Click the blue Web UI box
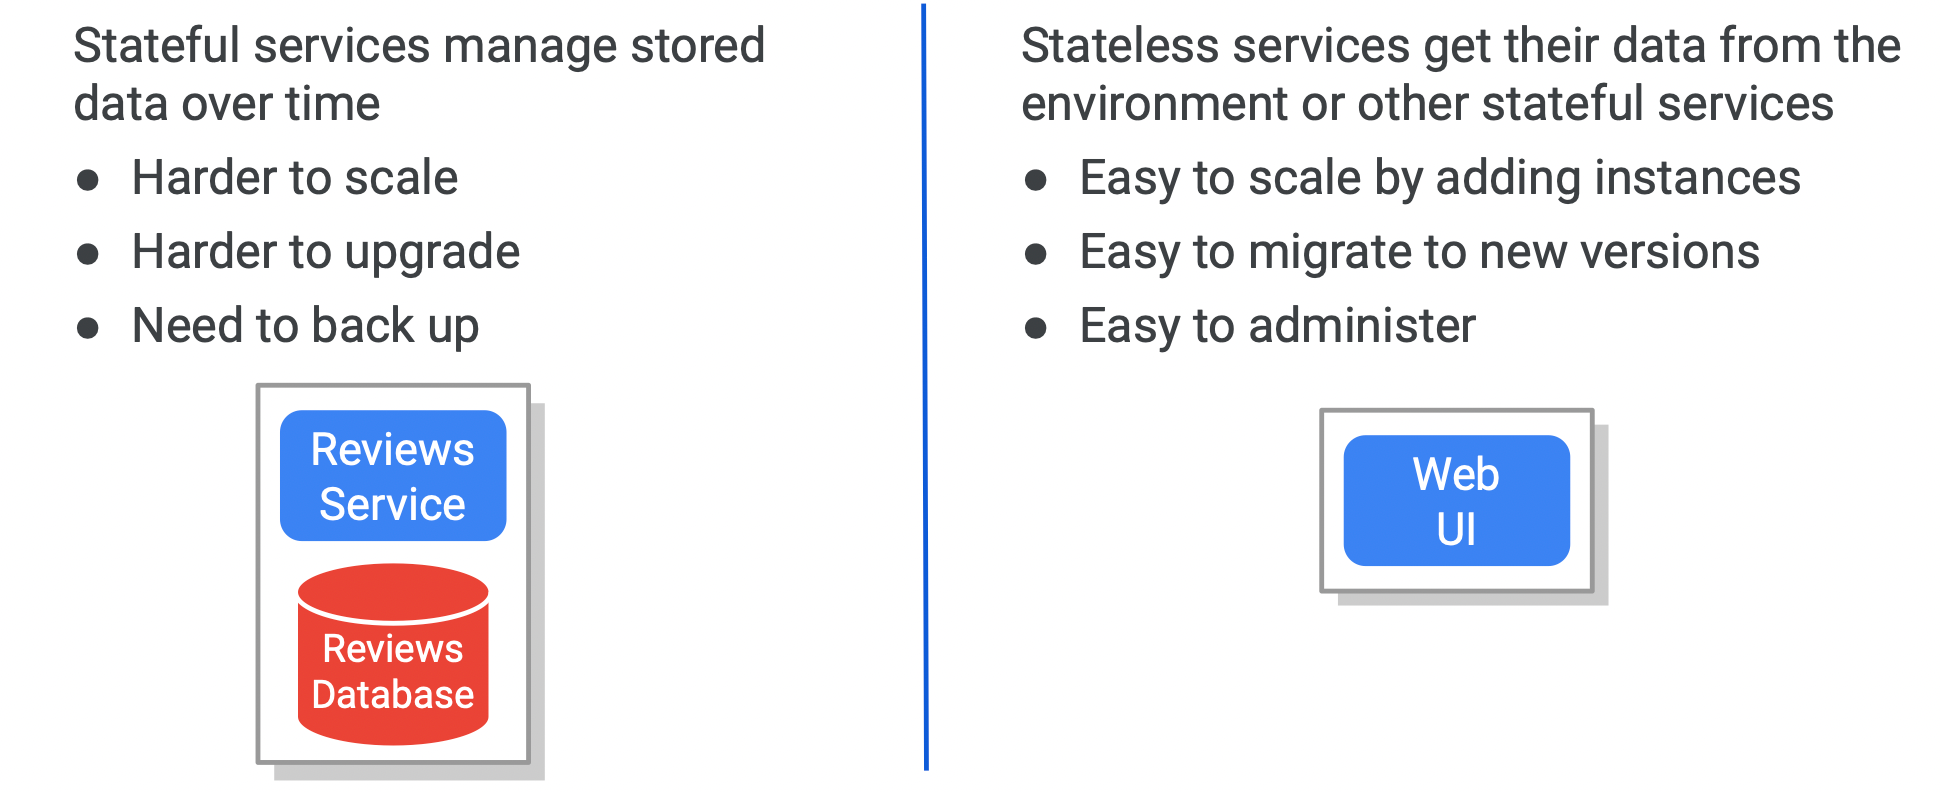The width and height of the screenshot is (1940, 792). pos(1456,501)
